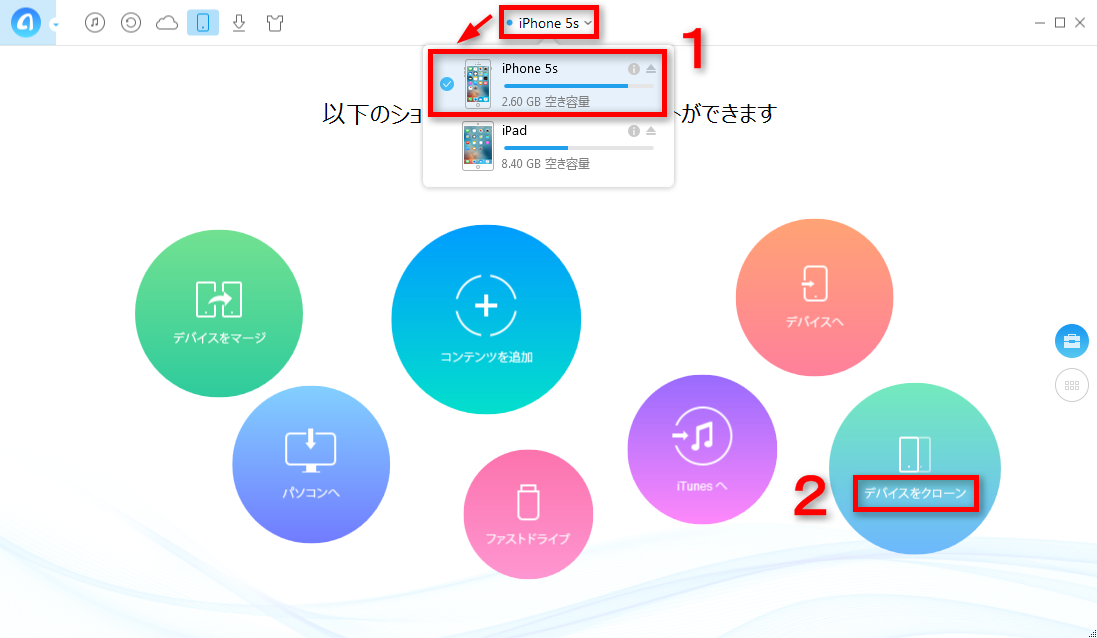Image resolution: width=1097 pixels, height=638 pixels.
Task: Click the iPad storage usage bar
Action: 579,148
